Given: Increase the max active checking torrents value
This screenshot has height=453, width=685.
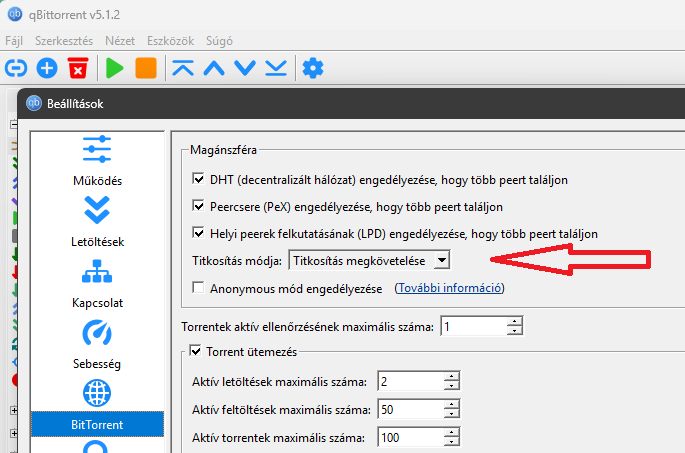Looking at the screenshot, I should (515, 321).
